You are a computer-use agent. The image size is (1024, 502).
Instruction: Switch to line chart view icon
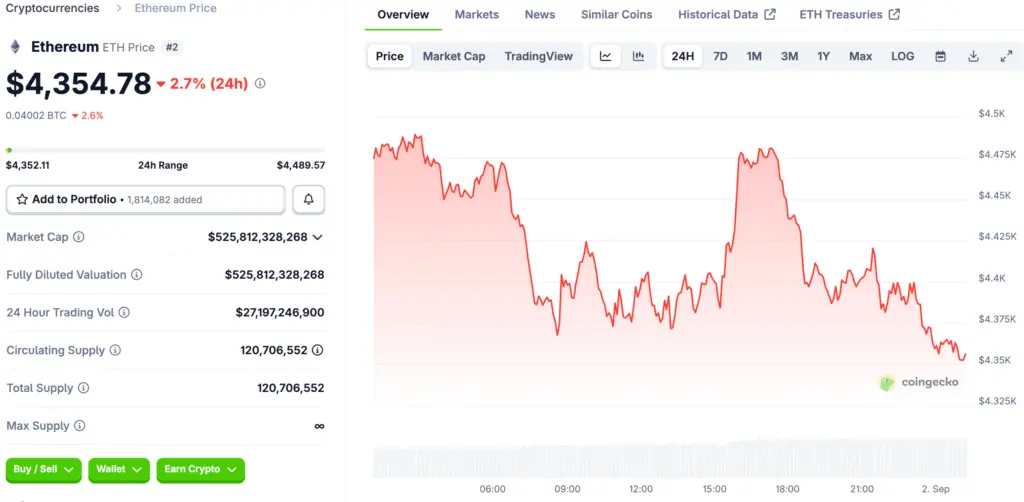coord(605,56)
